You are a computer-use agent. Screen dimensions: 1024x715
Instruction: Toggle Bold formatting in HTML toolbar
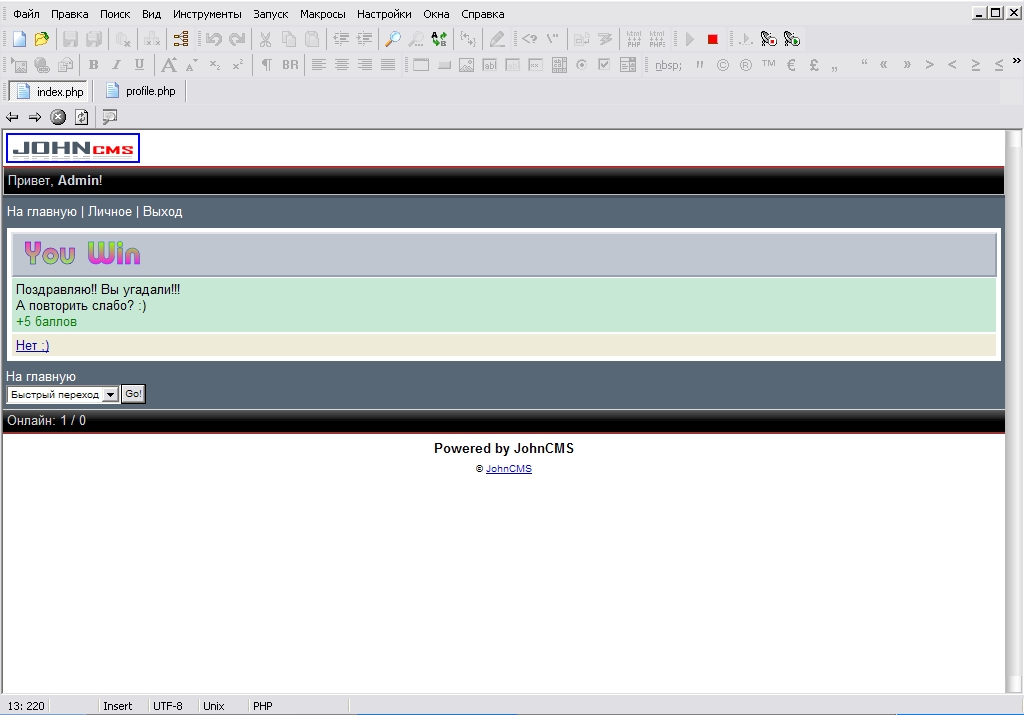coord(93,65)
